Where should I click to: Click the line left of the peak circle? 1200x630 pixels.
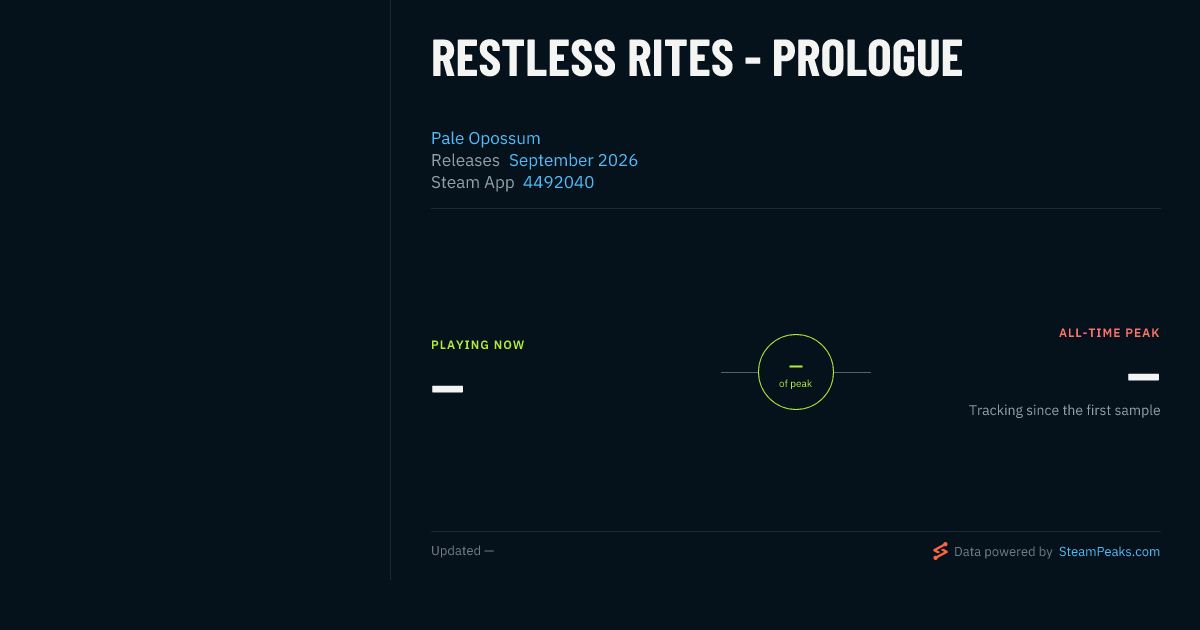(739, 372)
